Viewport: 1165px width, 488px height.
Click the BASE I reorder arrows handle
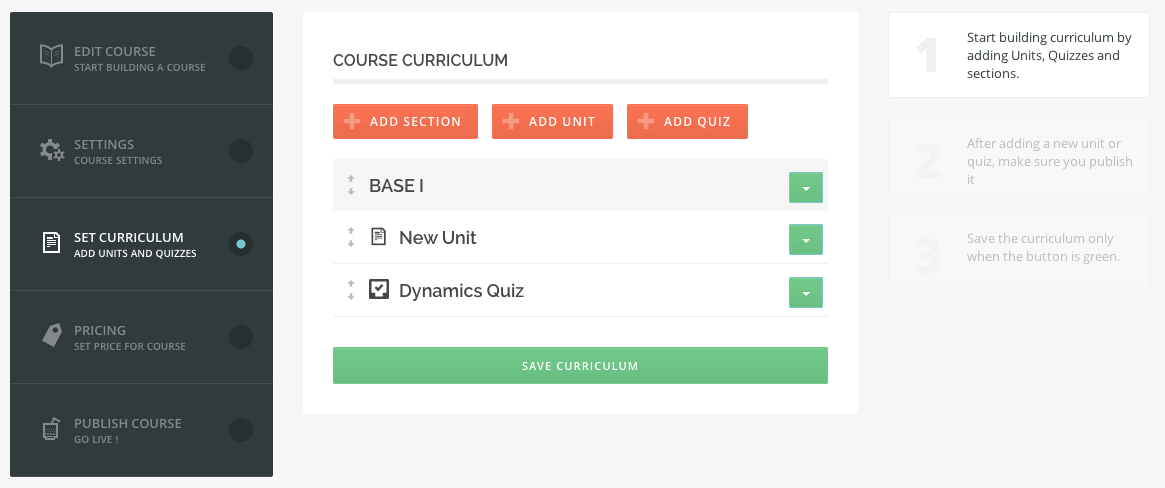(x=351, y=185)
